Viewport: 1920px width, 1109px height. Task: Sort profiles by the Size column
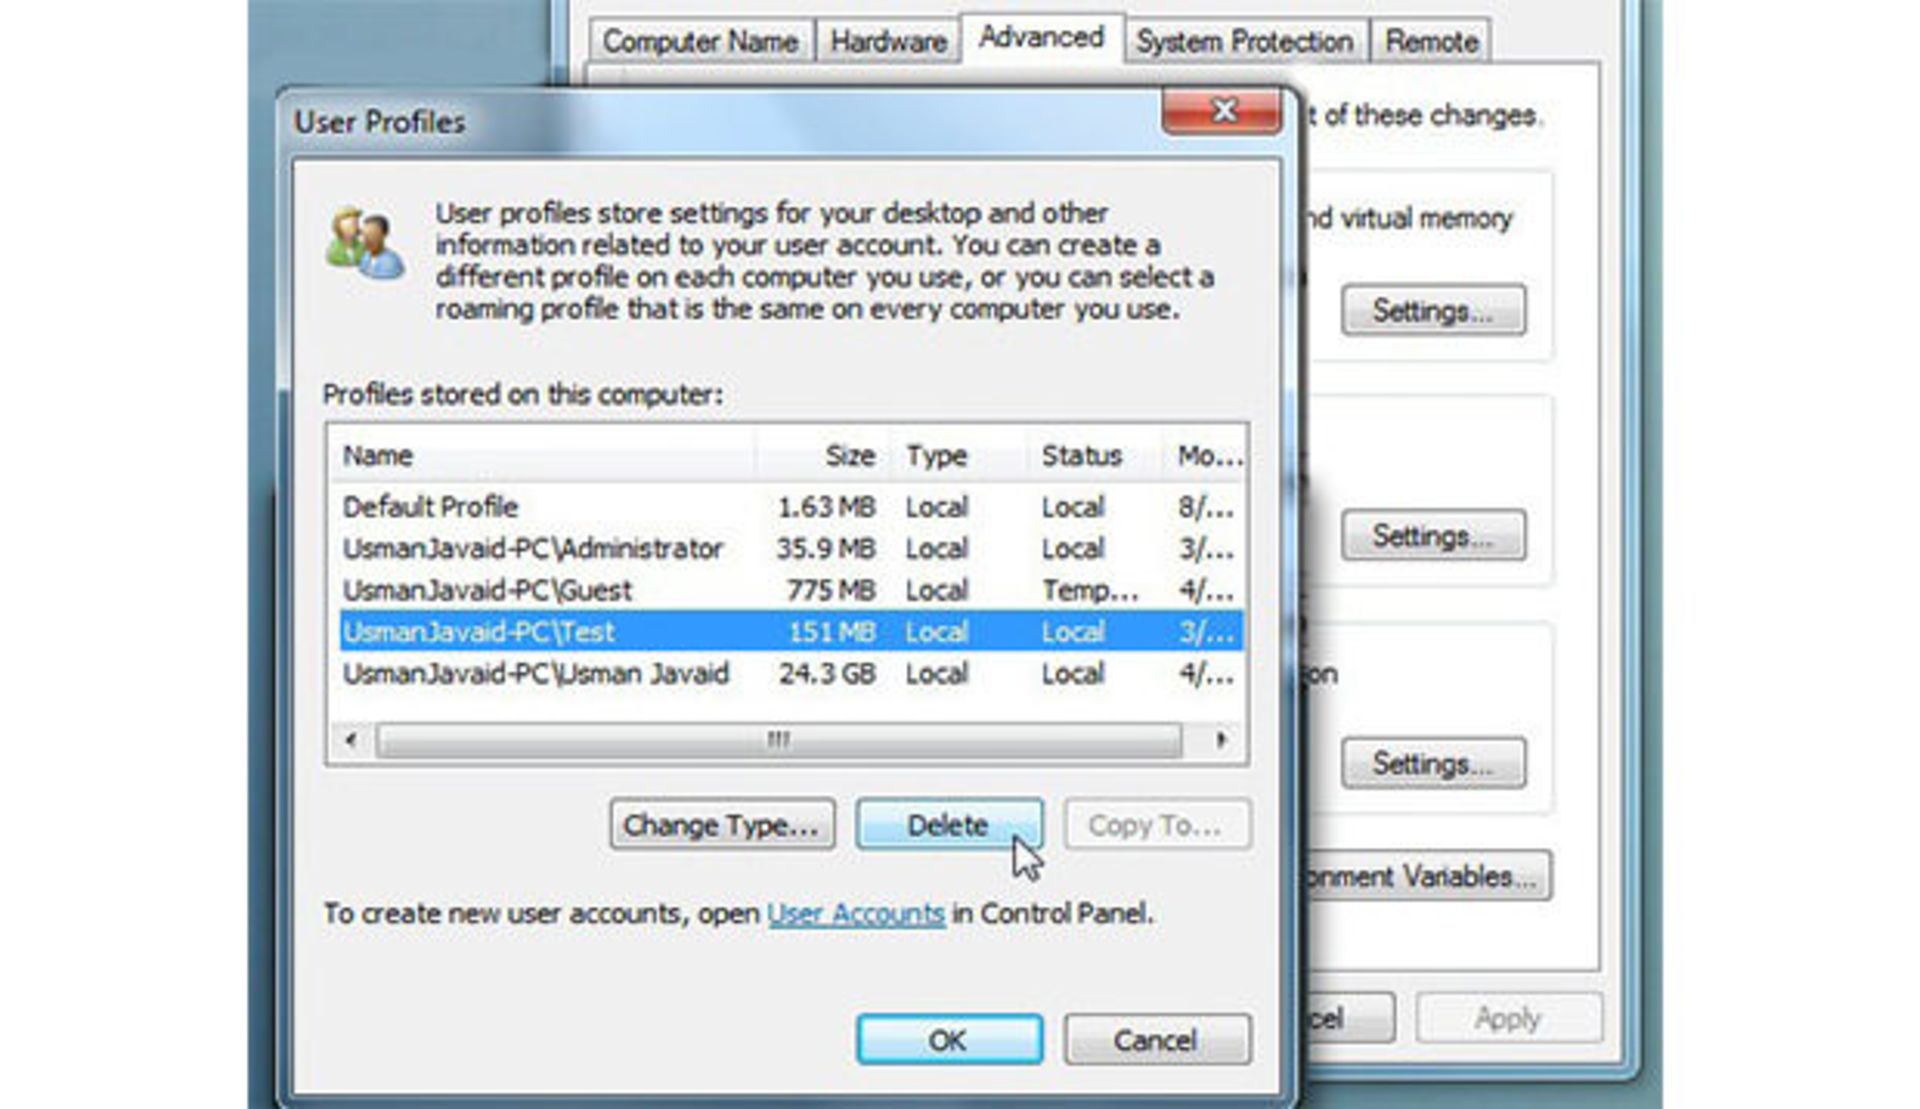click(x=849, y=455)
